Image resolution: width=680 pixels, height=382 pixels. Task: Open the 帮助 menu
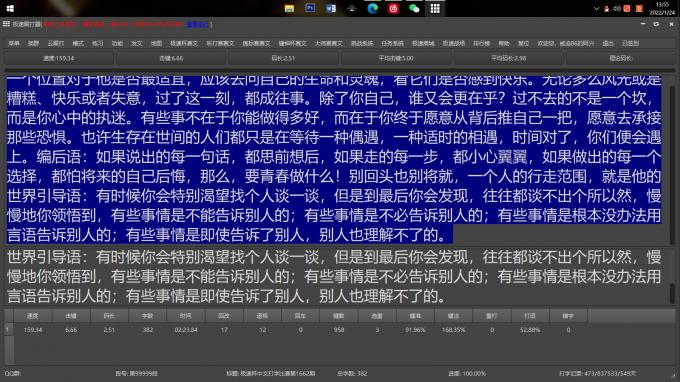tap(504, 43)
